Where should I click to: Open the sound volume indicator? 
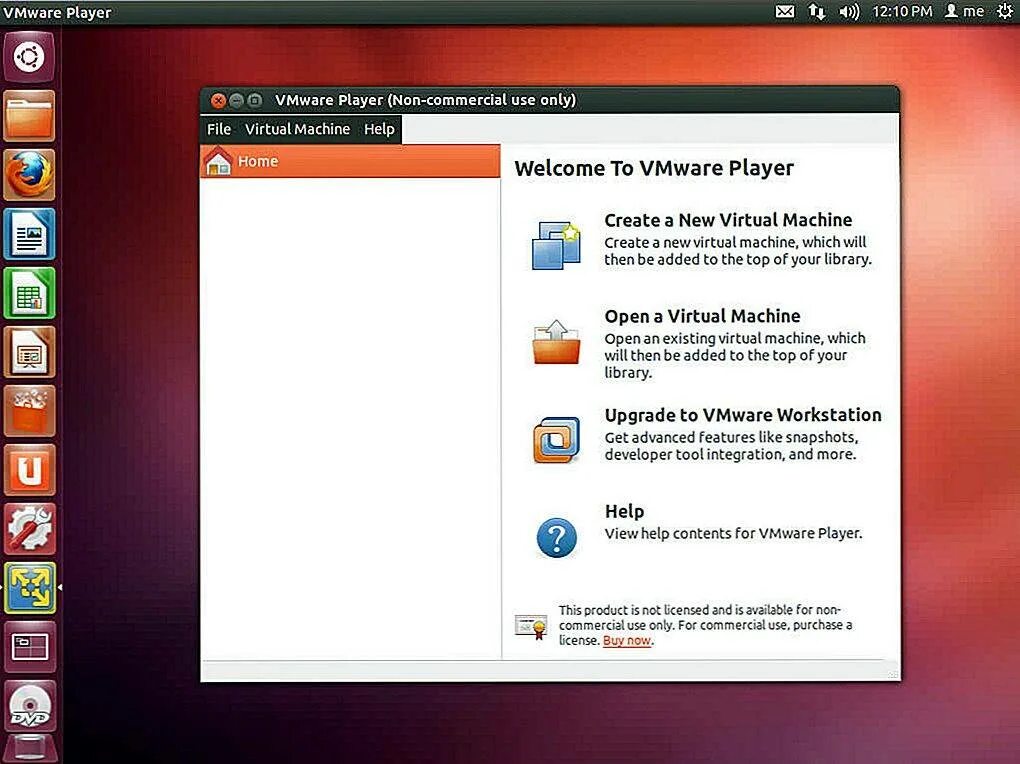point(849,12)
